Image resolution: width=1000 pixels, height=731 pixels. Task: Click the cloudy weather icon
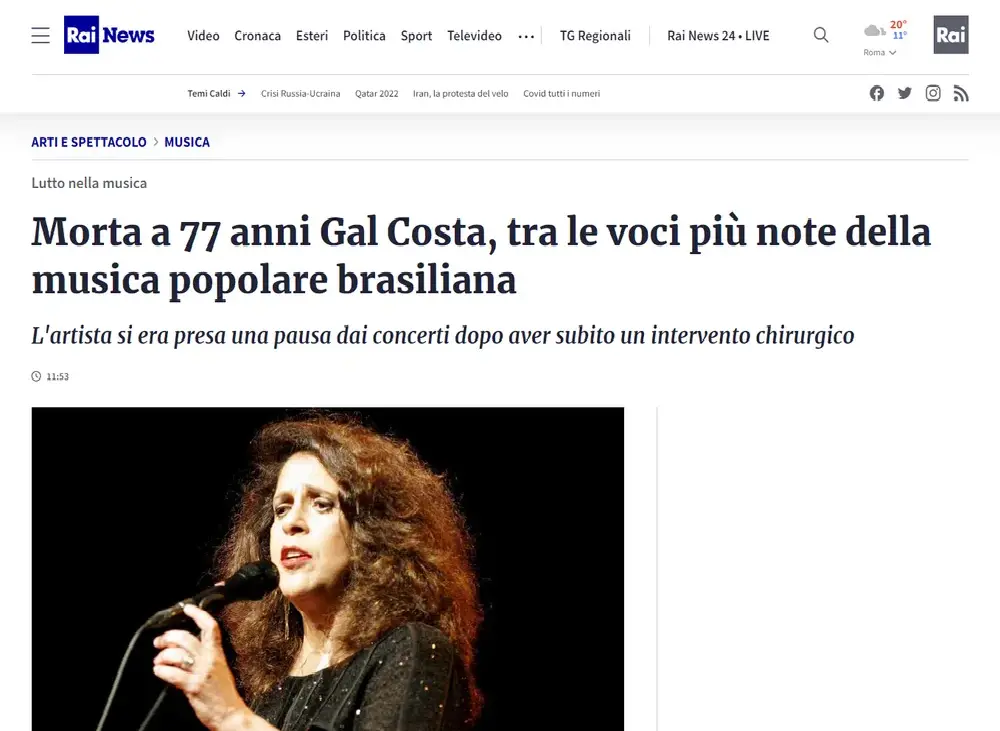point(874,31)
